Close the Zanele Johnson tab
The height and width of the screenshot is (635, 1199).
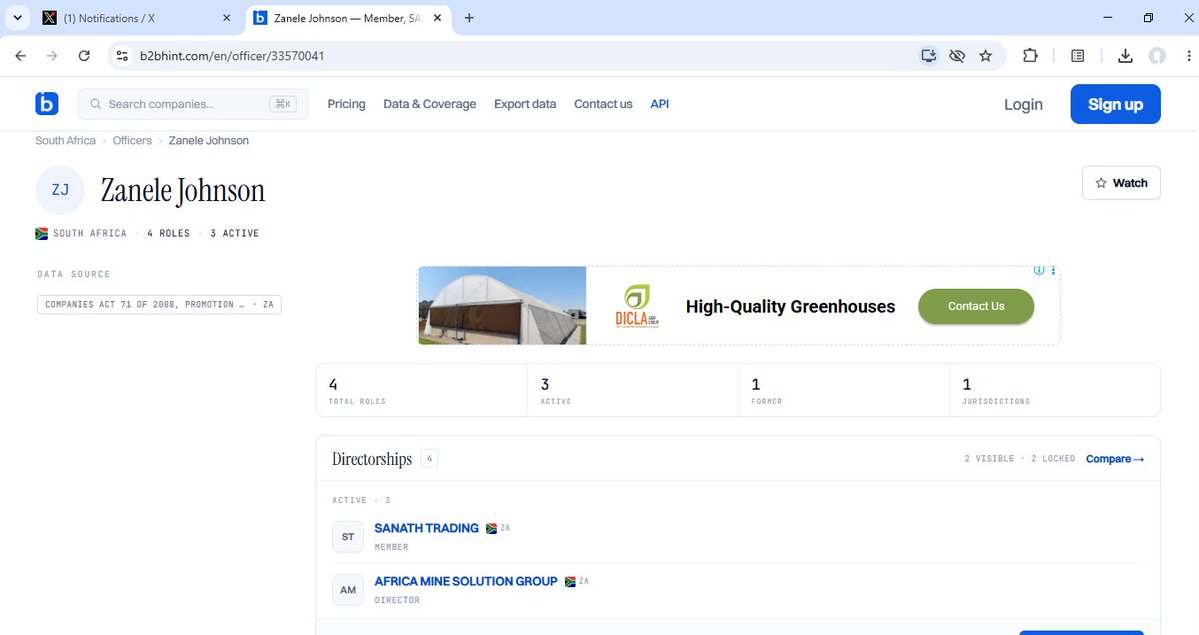(437, 18)
